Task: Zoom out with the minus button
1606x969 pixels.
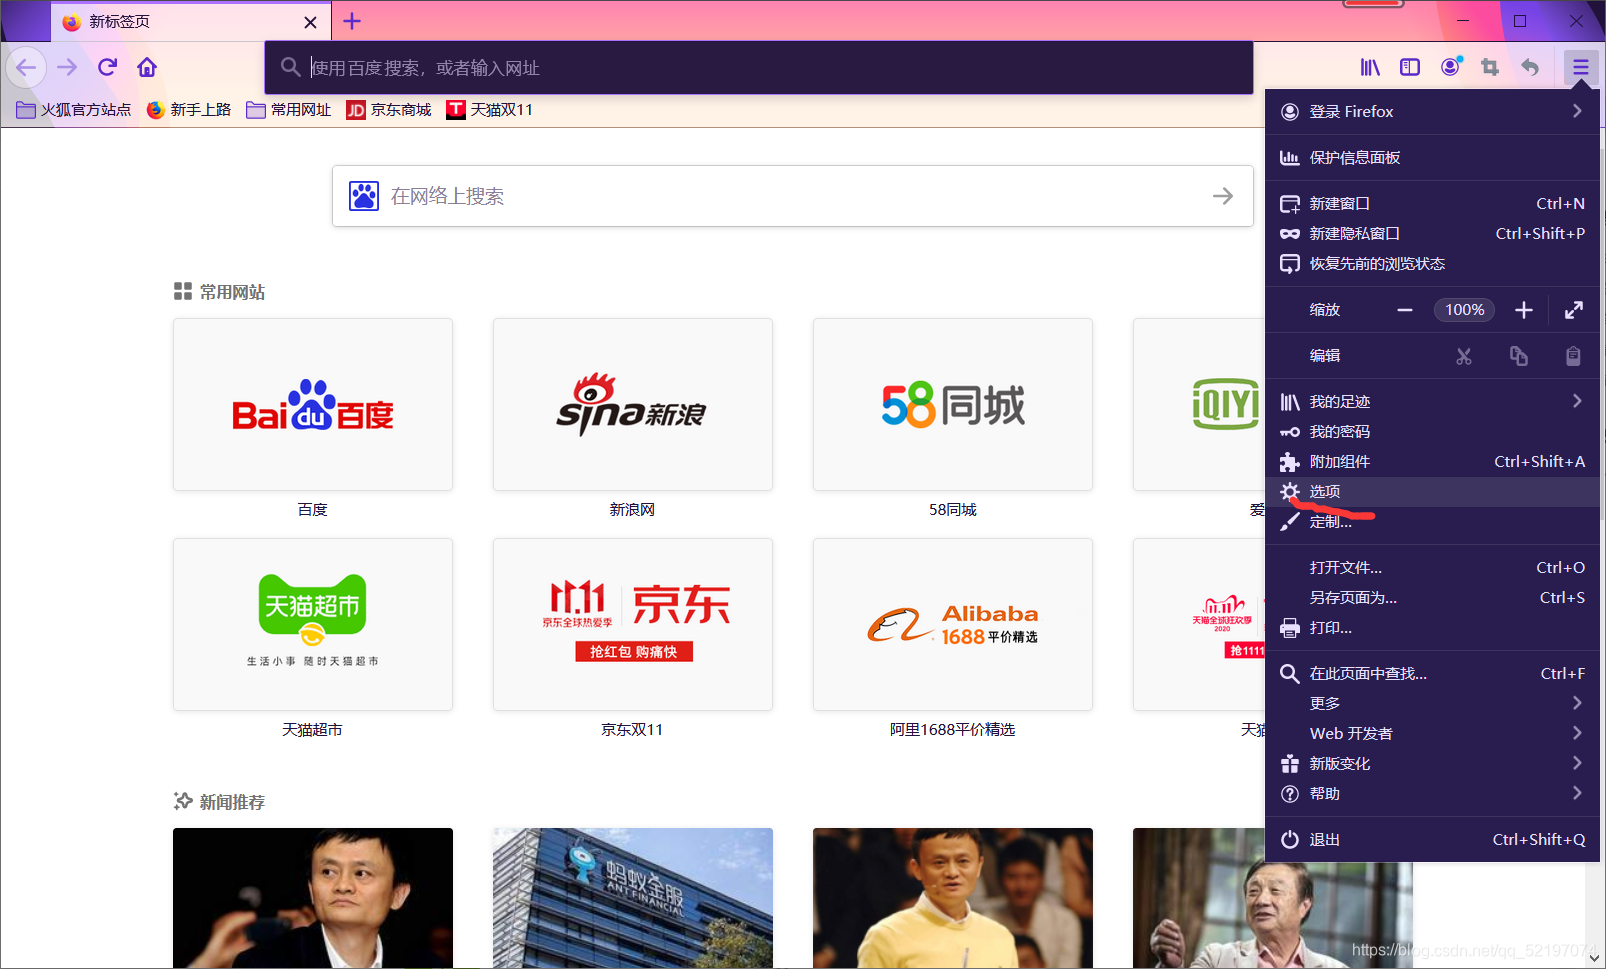Action: [x=1405, y=310]
